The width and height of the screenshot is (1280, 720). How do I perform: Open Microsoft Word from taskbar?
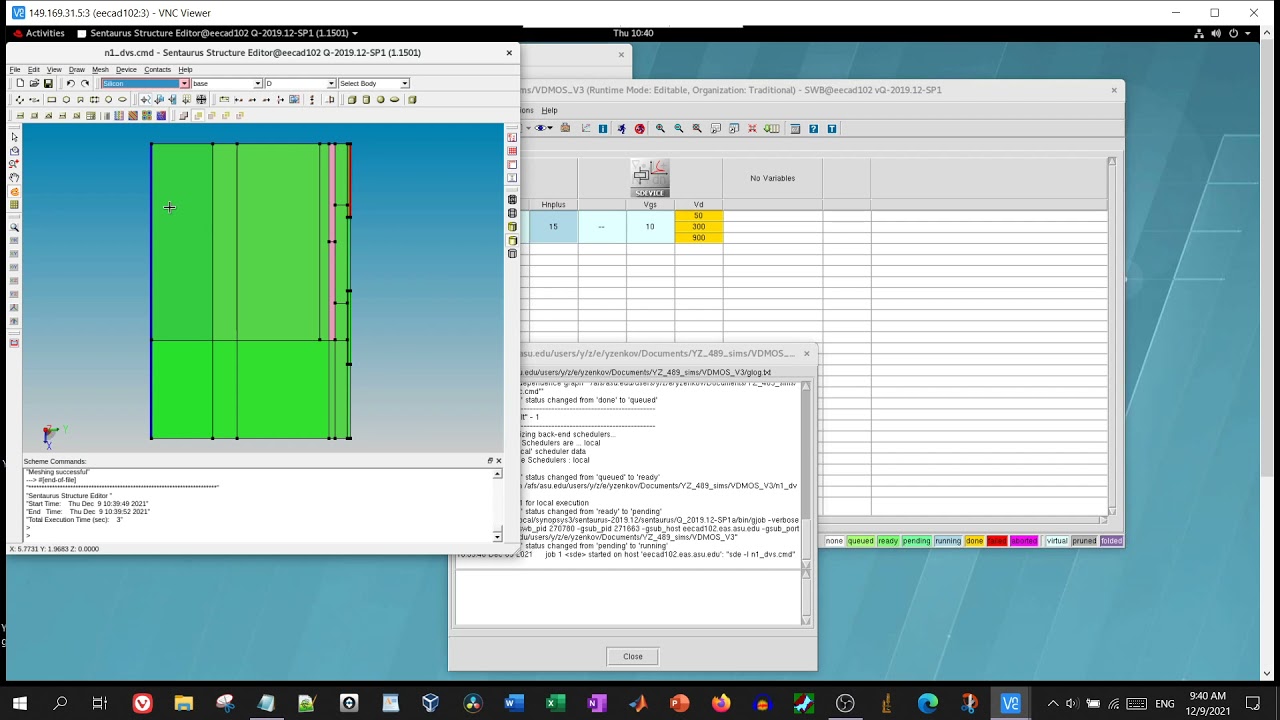pyautogui.click(x=514, y=704)
